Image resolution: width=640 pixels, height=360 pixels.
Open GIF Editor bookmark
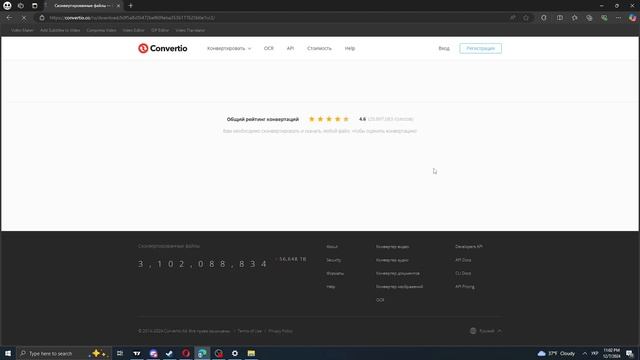point(160,30)
